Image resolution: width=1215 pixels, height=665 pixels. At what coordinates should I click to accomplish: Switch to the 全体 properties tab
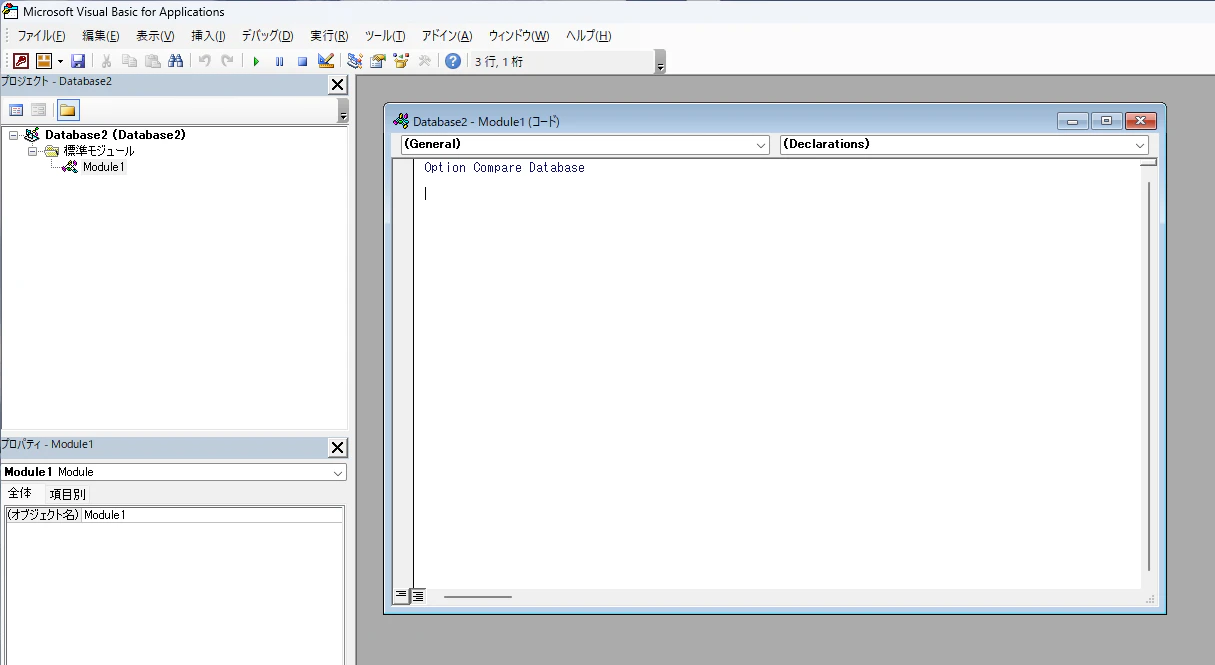(20, 493)
